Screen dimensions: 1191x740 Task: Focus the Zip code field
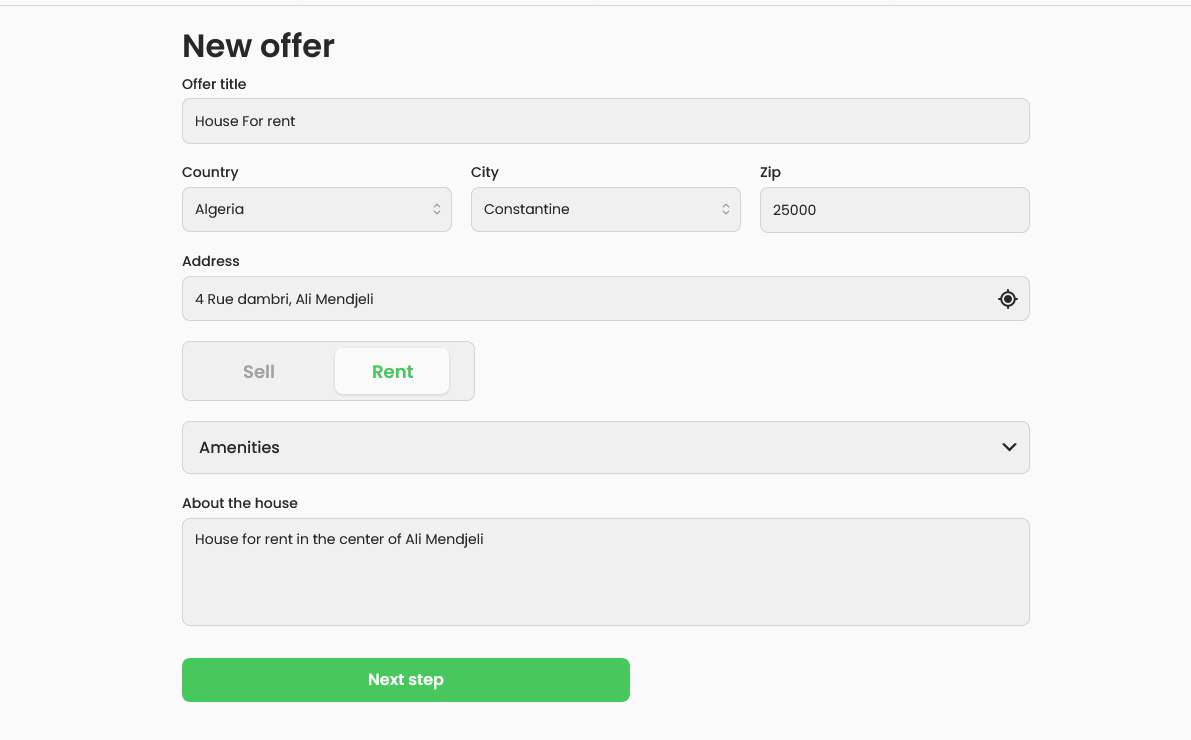(894, 210)
